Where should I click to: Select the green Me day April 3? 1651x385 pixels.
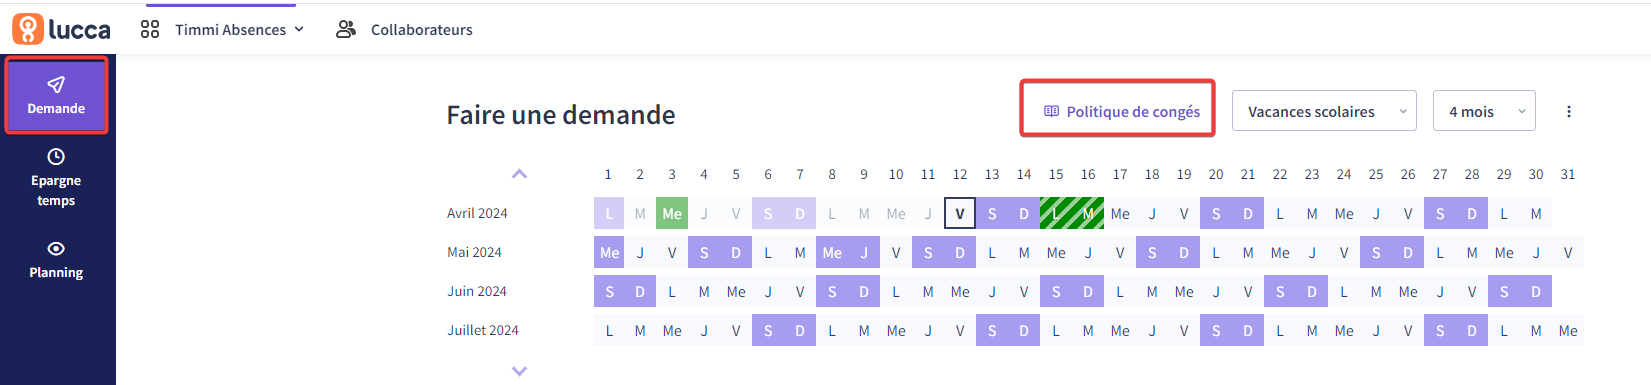click(672, 213)
